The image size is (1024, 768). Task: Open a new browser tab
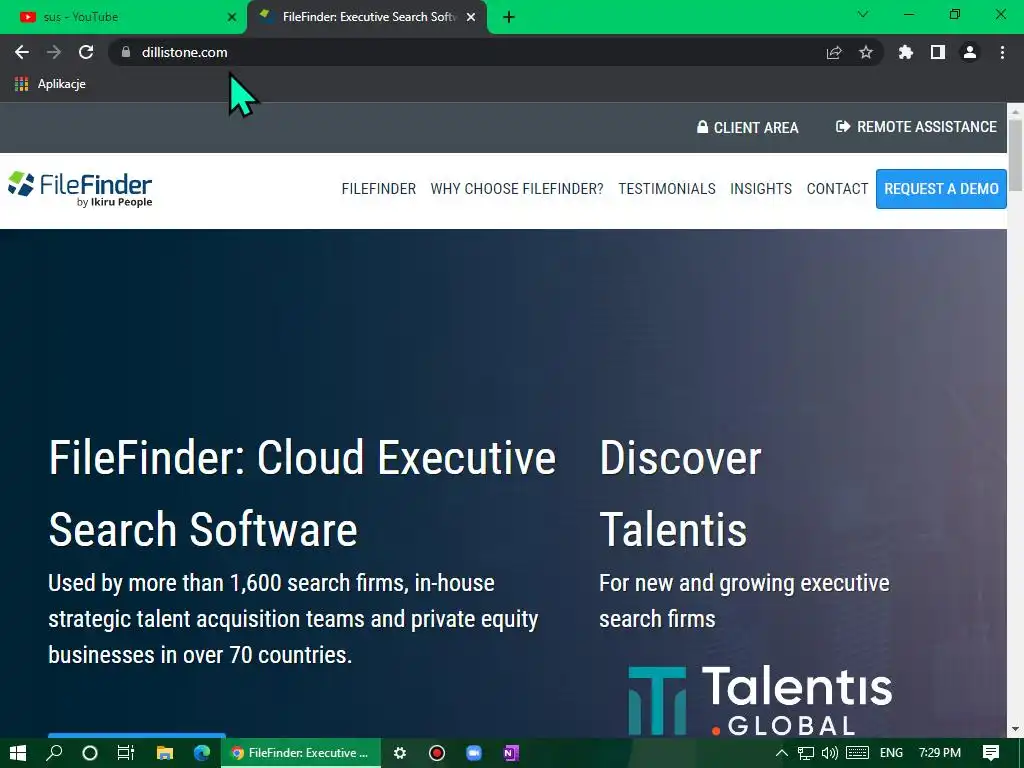509,17
